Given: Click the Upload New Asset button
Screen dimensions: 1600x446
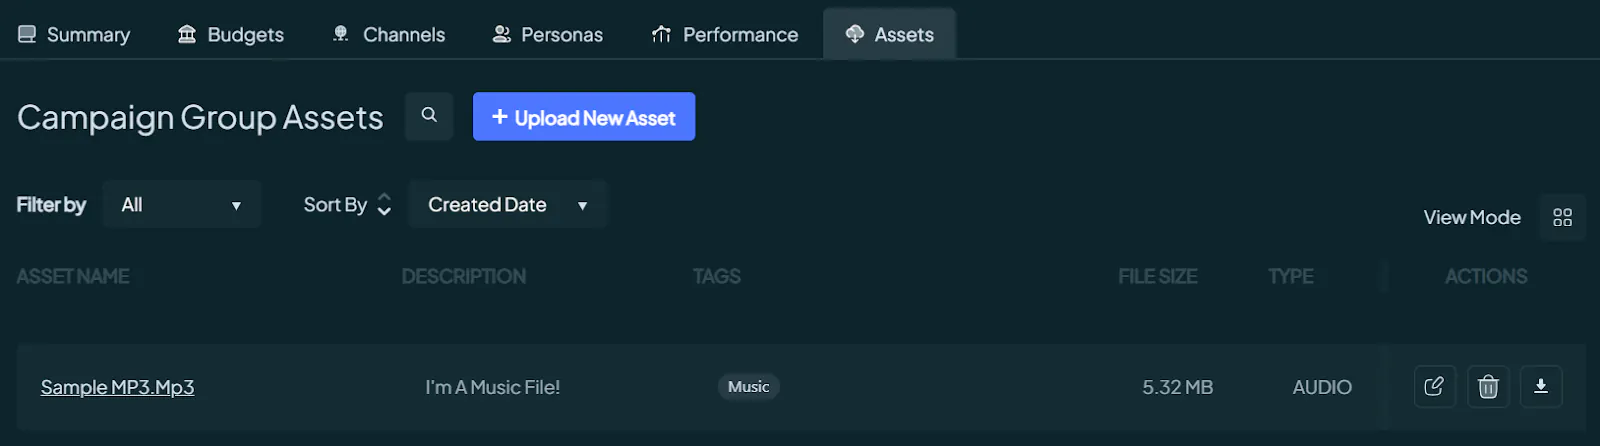Looking at the screenshot, I should tap(584, 117).
